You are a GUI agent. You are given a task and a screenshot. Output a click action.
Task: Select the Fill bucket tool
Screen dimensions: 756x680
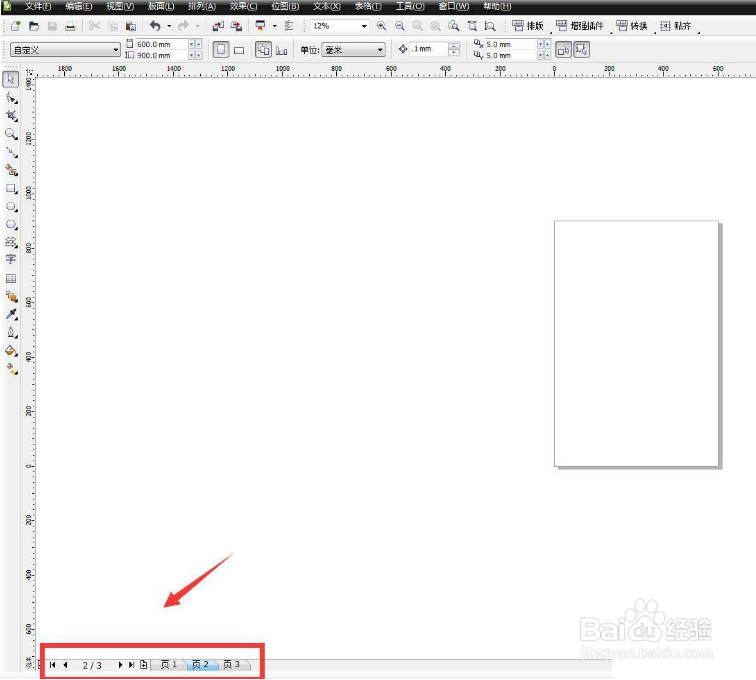(x=11, y=351)
